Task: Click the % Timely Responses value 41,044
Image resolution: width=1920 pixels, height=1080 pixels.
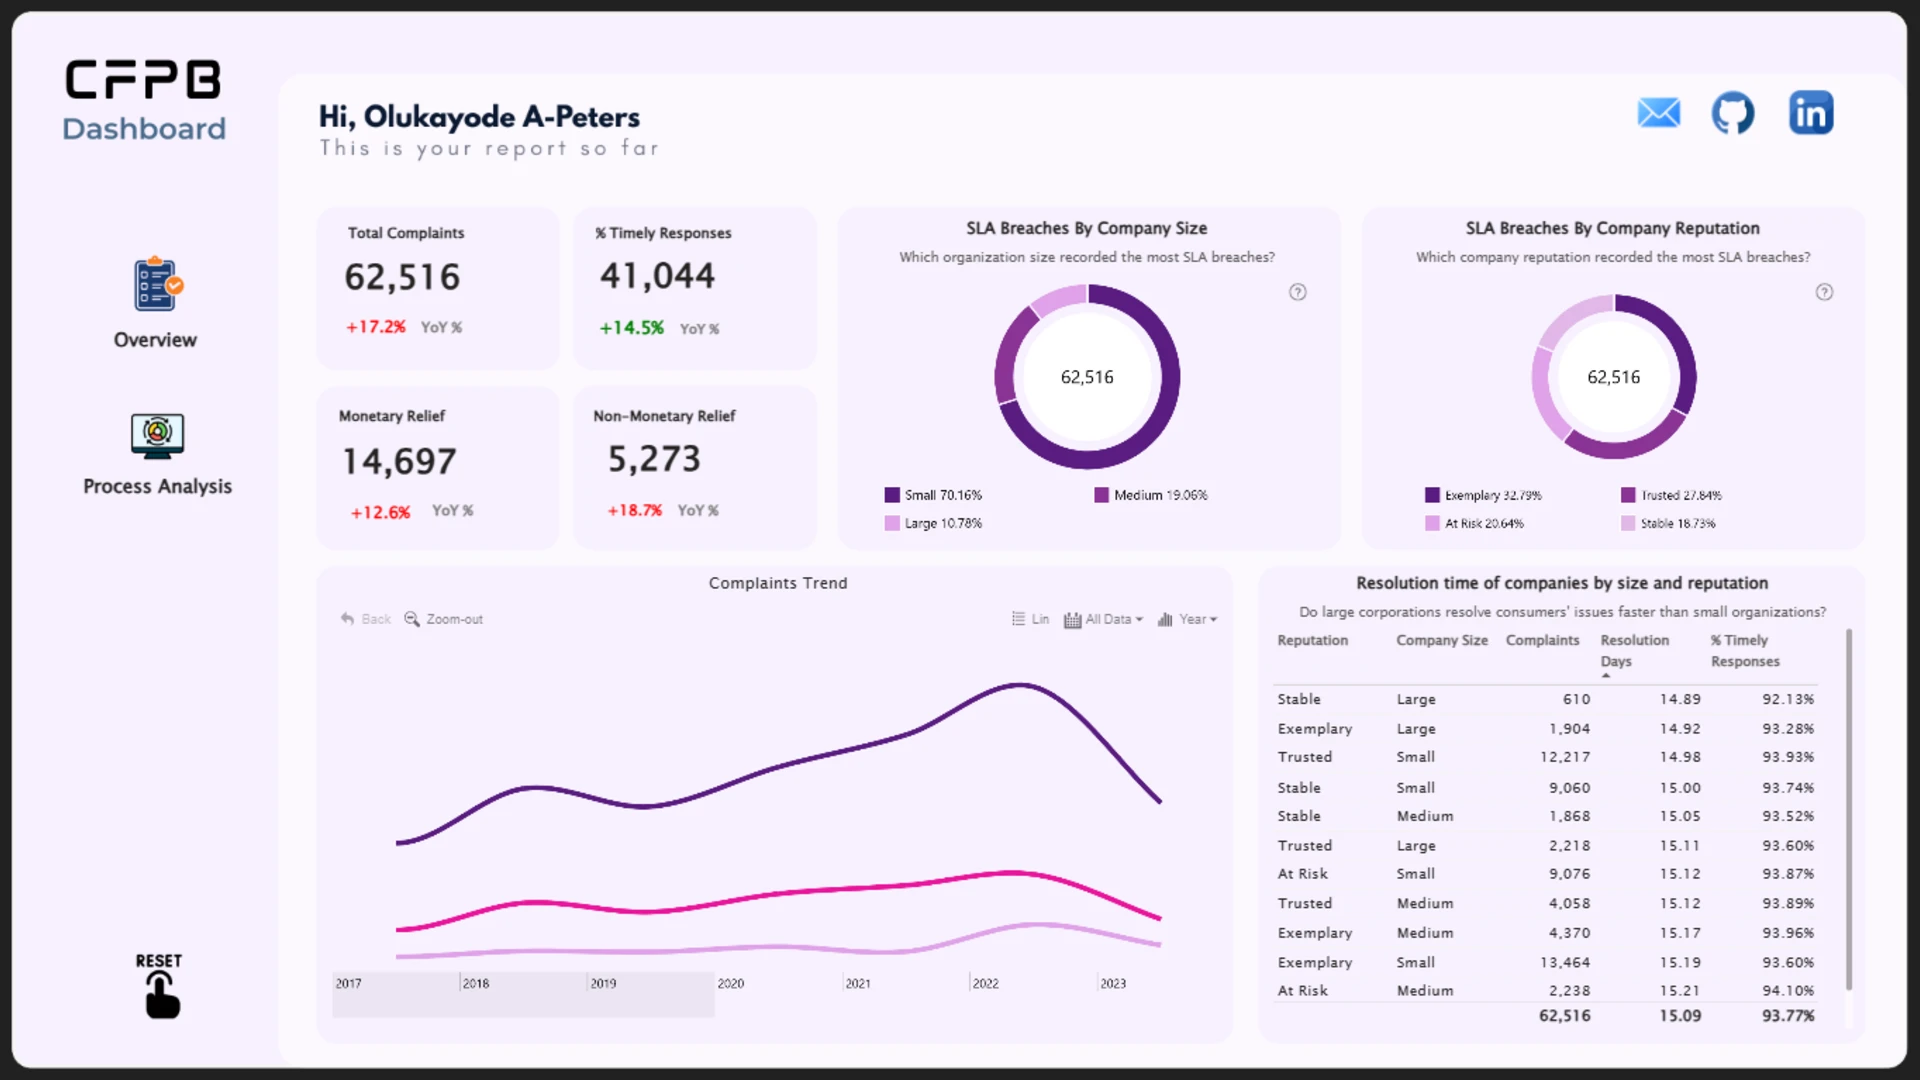Action: [658, 276]
